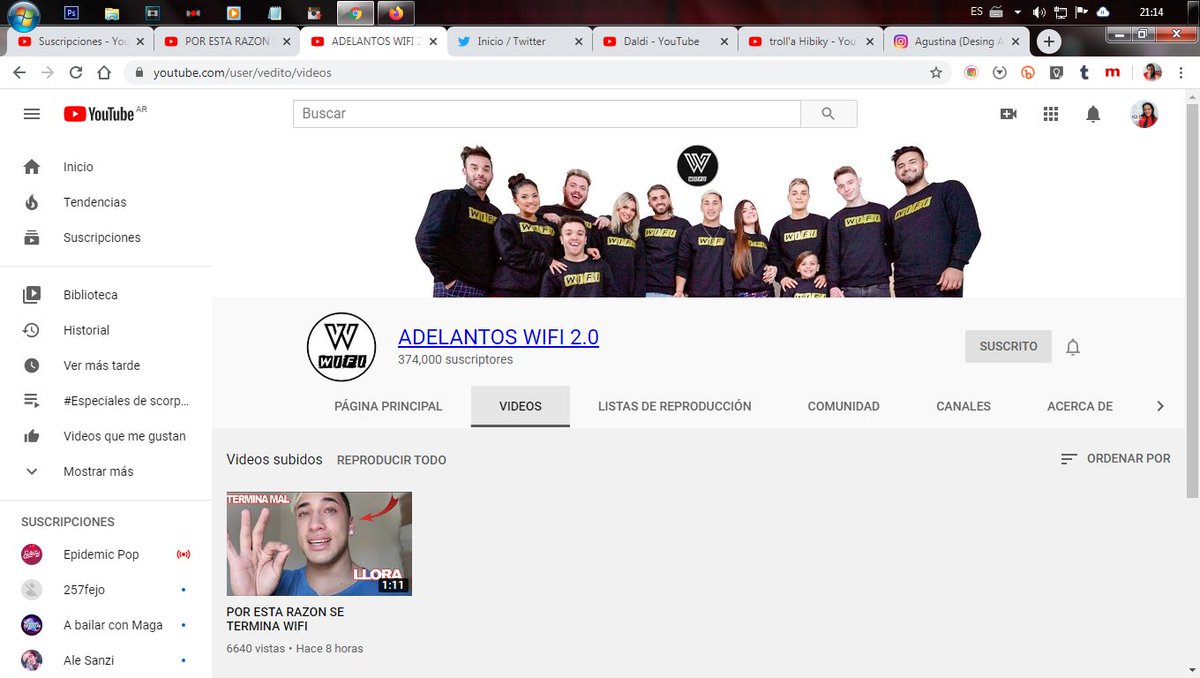Click the page vertical scrollbar

pos(1192,300)
